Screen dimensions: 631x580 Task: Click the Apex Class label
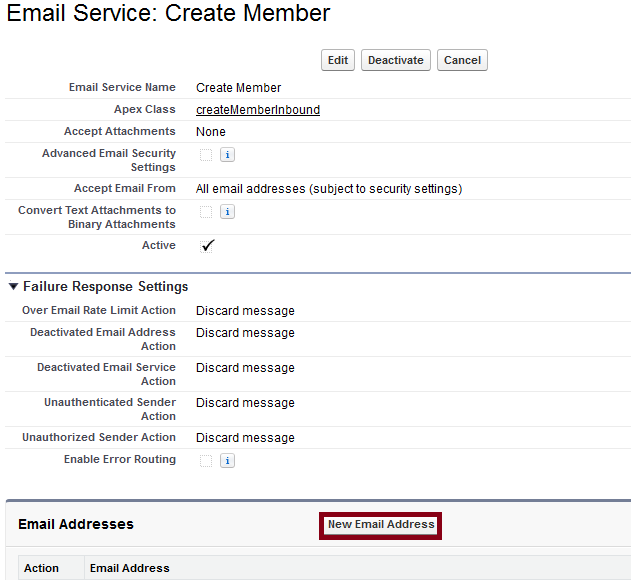[144, 109]
